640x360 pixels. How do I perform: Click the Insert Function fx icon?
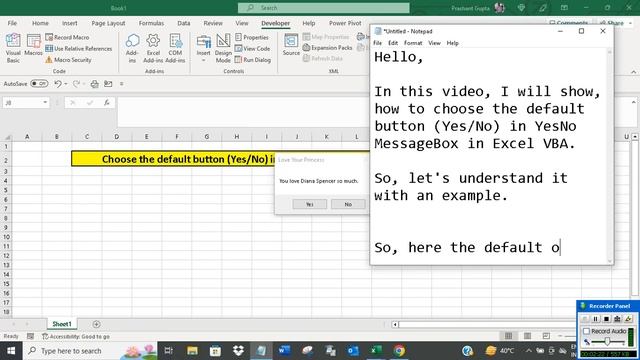[x=107, y=102]
